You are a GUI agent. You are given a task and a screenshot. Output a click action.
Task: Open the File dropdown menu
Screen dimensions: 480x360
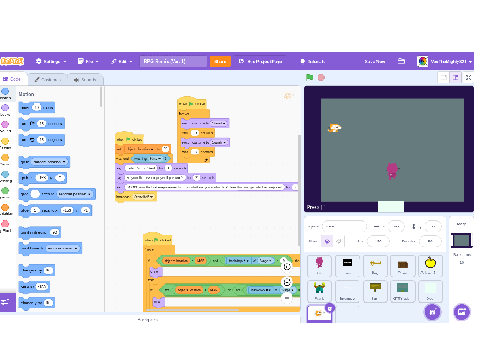click(88, 61)
